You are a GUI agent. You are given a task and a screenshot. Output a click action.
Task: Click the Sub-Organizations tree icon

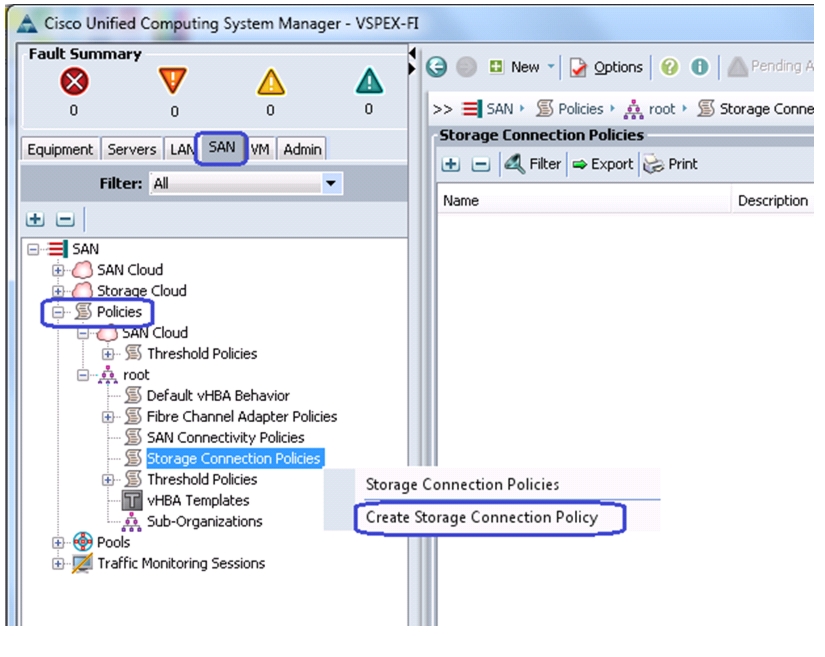tap(132, 521)
